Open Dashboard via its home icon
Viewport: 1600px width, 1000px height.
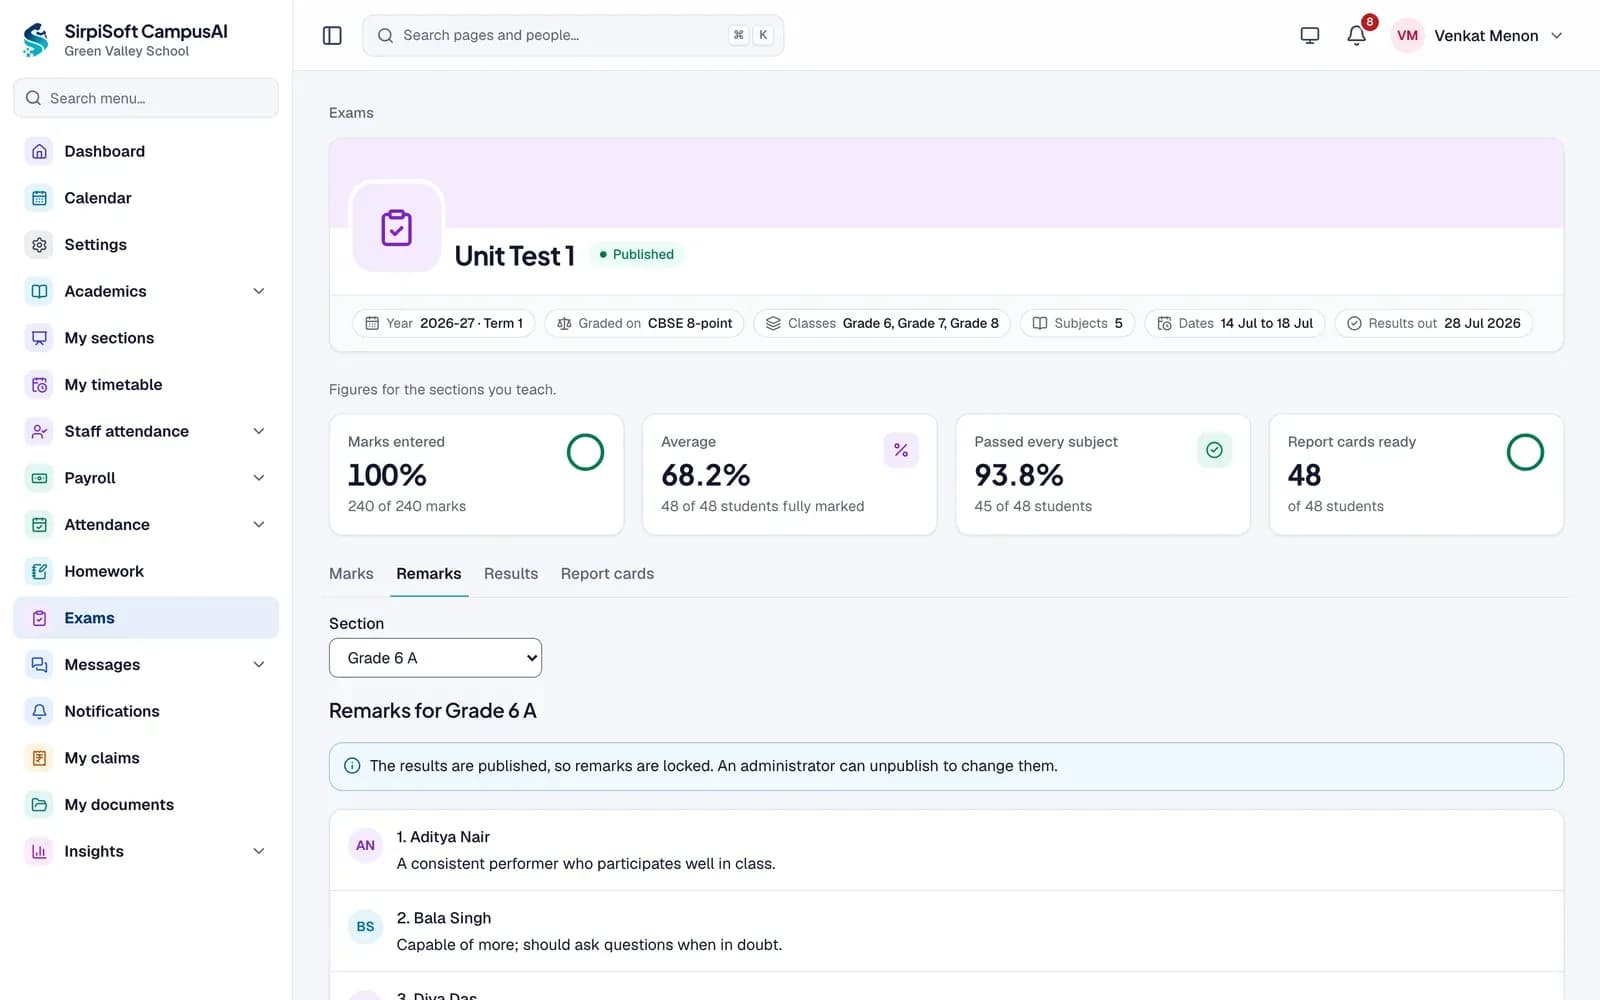pos(39,151)
